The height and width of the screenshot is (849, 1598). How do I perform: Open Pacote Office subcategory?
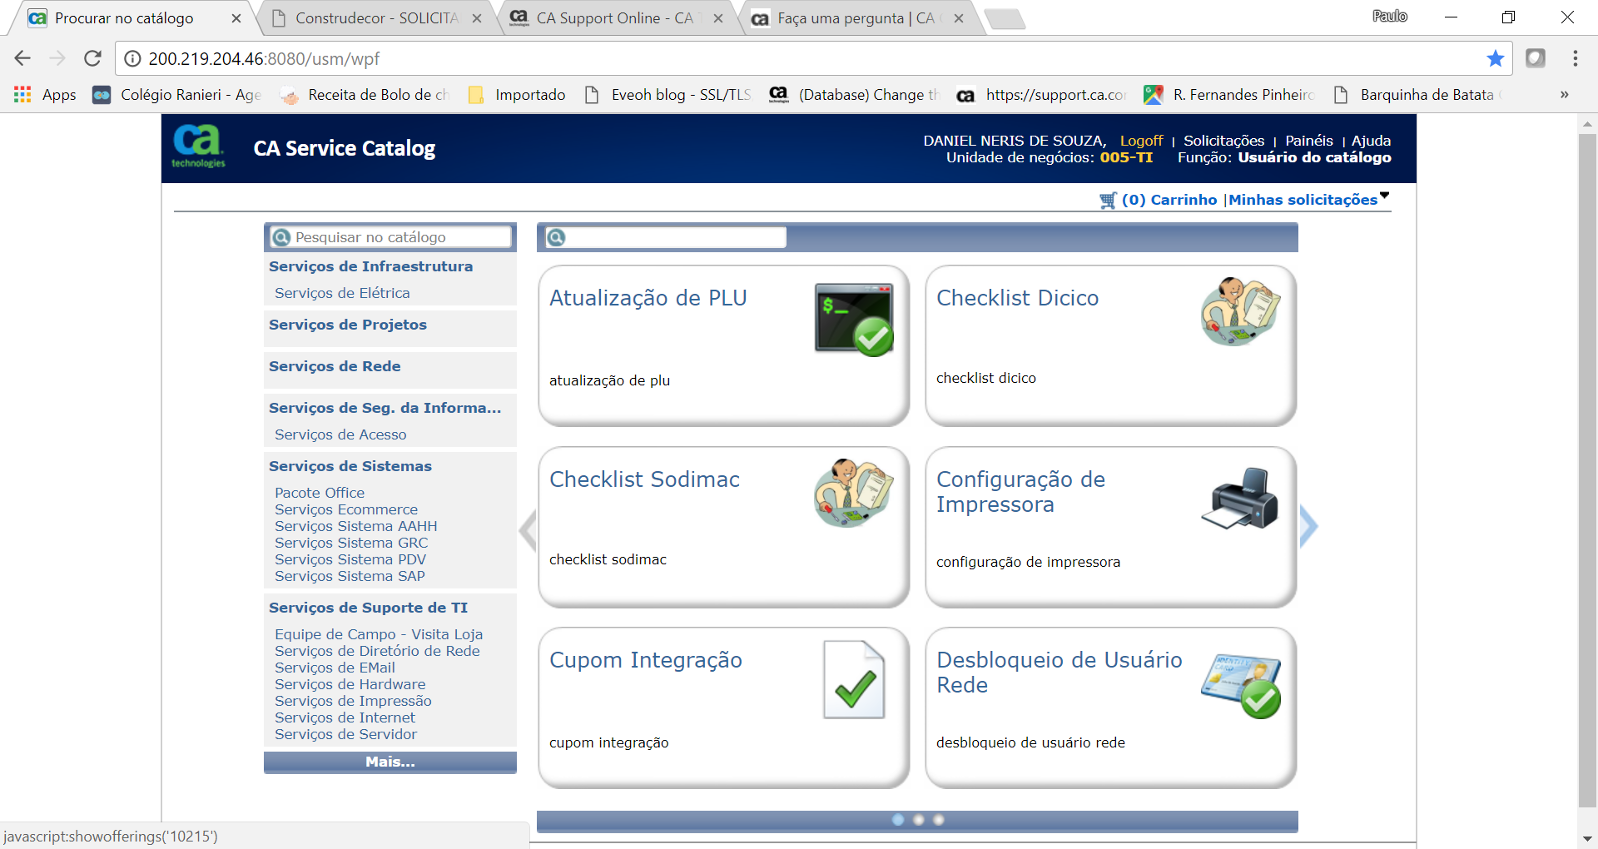click(x=320, y=493)
